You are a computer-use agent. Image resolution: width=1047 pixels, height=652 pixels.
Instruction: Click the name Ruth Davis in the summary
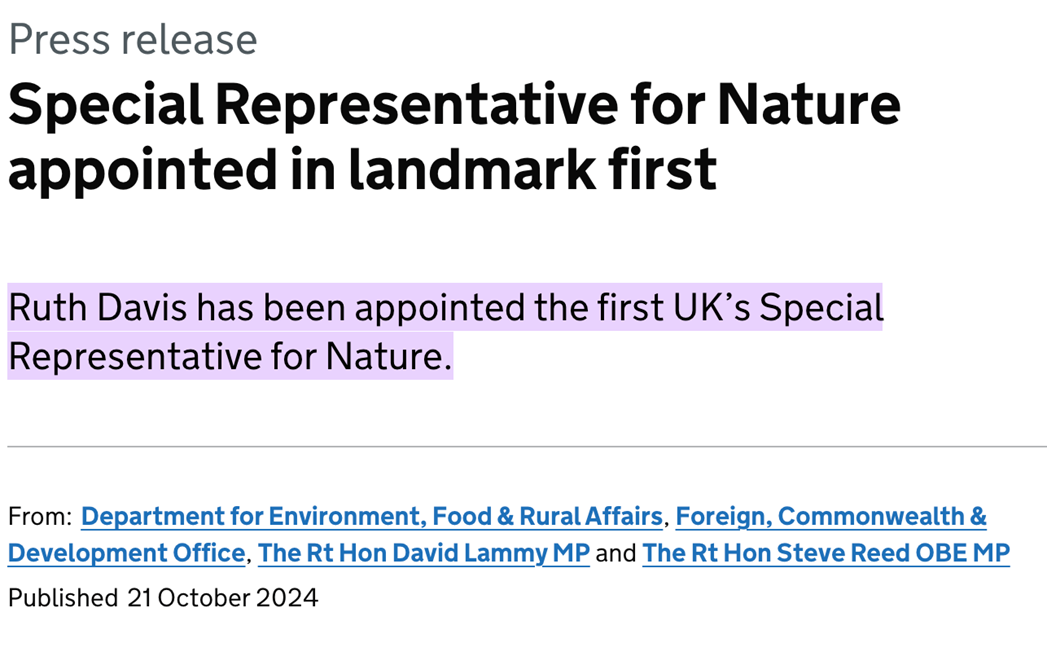point(97,308)
